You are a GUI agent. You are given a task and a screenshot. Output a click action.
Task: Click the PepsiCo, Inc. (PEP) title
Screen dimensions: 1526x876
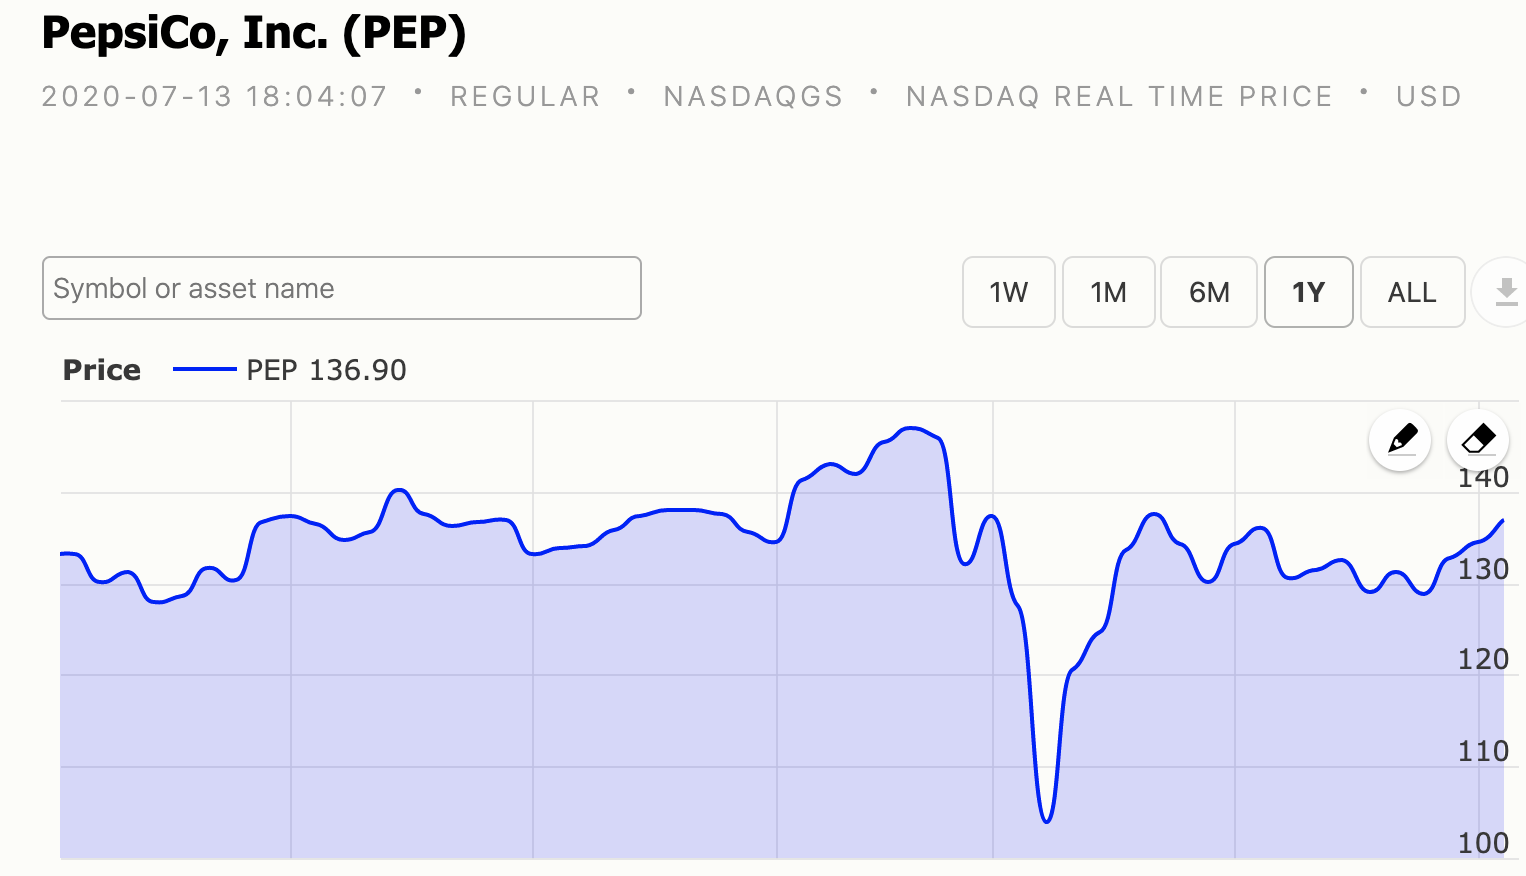(x=254, y=33)
